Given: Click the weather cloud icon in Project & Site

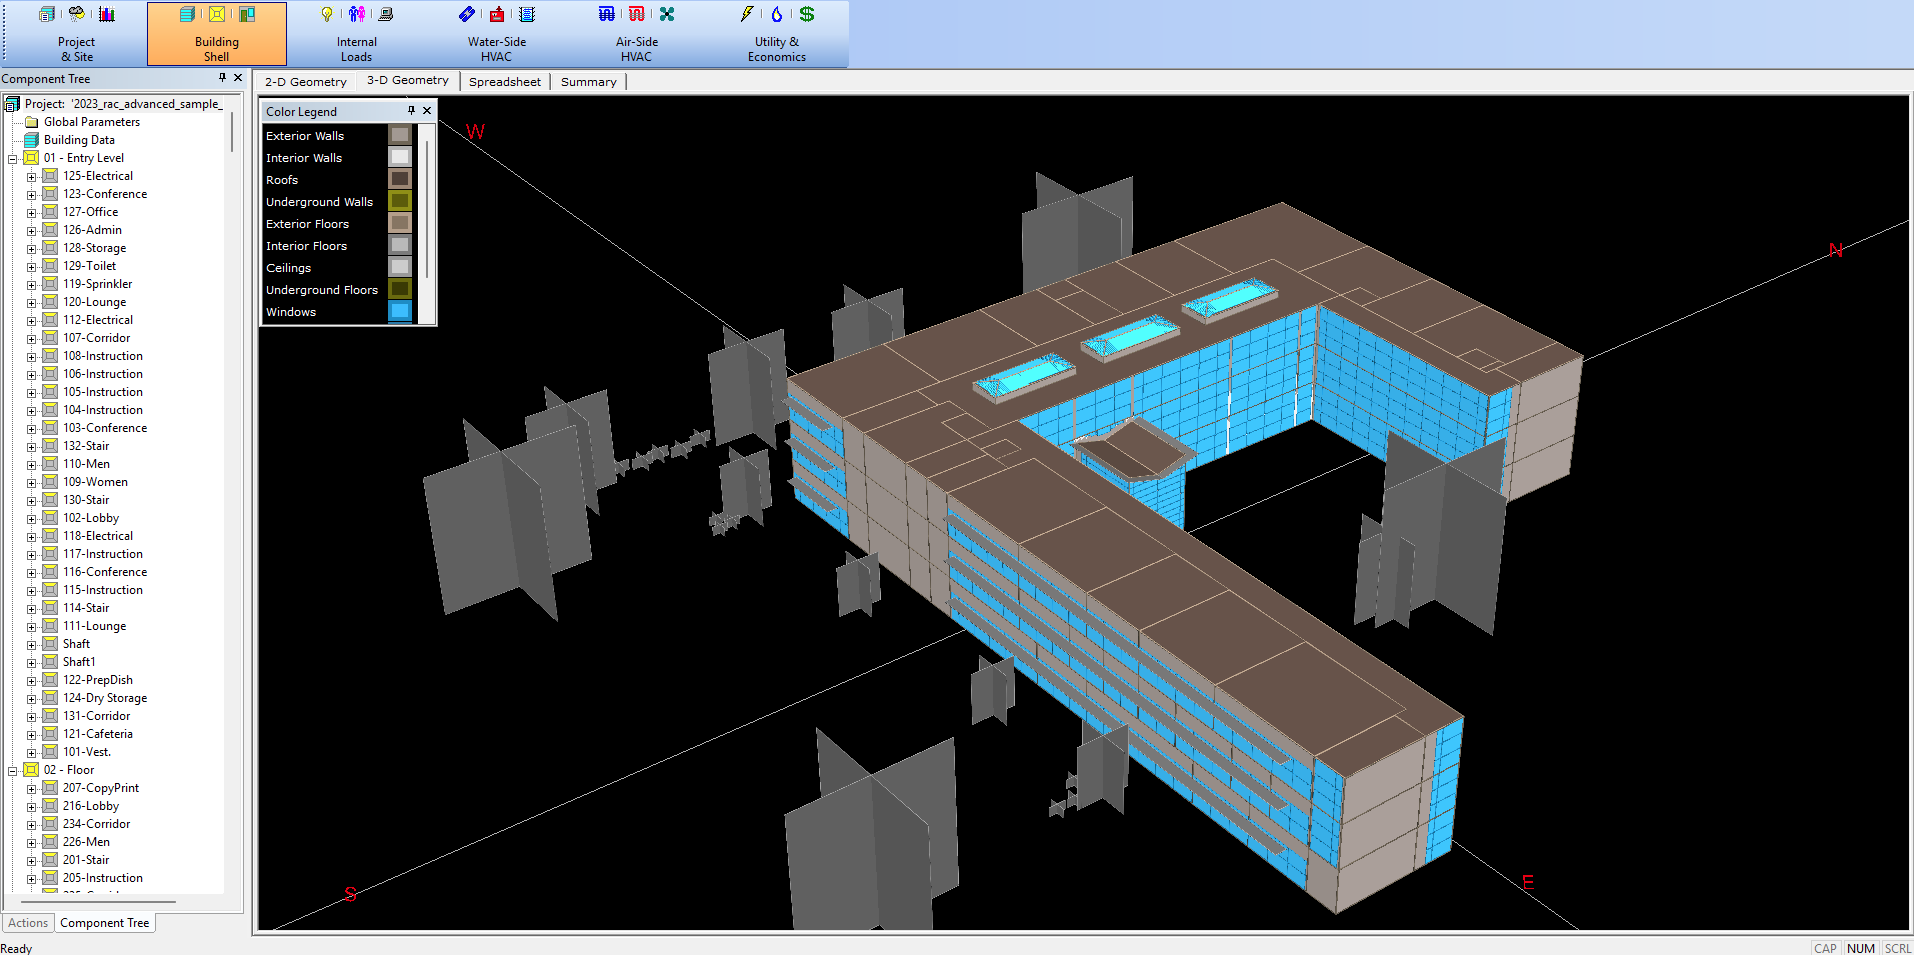Looking at the screenshot, I should 77,14.
